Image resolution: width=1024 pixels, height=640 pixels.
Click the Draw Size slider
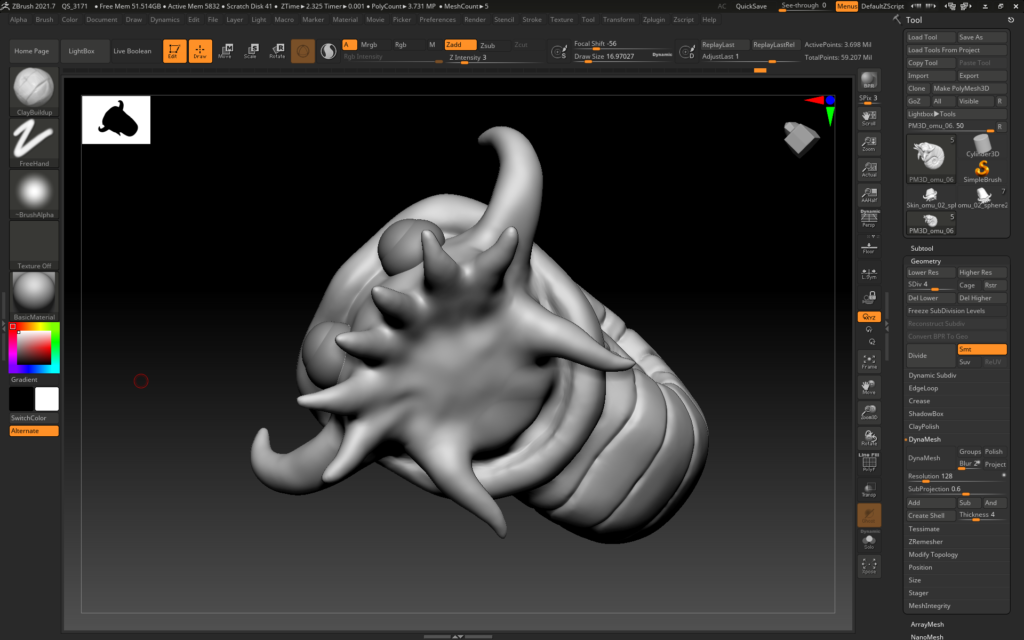pyautogui.click(x=623, y=57)
